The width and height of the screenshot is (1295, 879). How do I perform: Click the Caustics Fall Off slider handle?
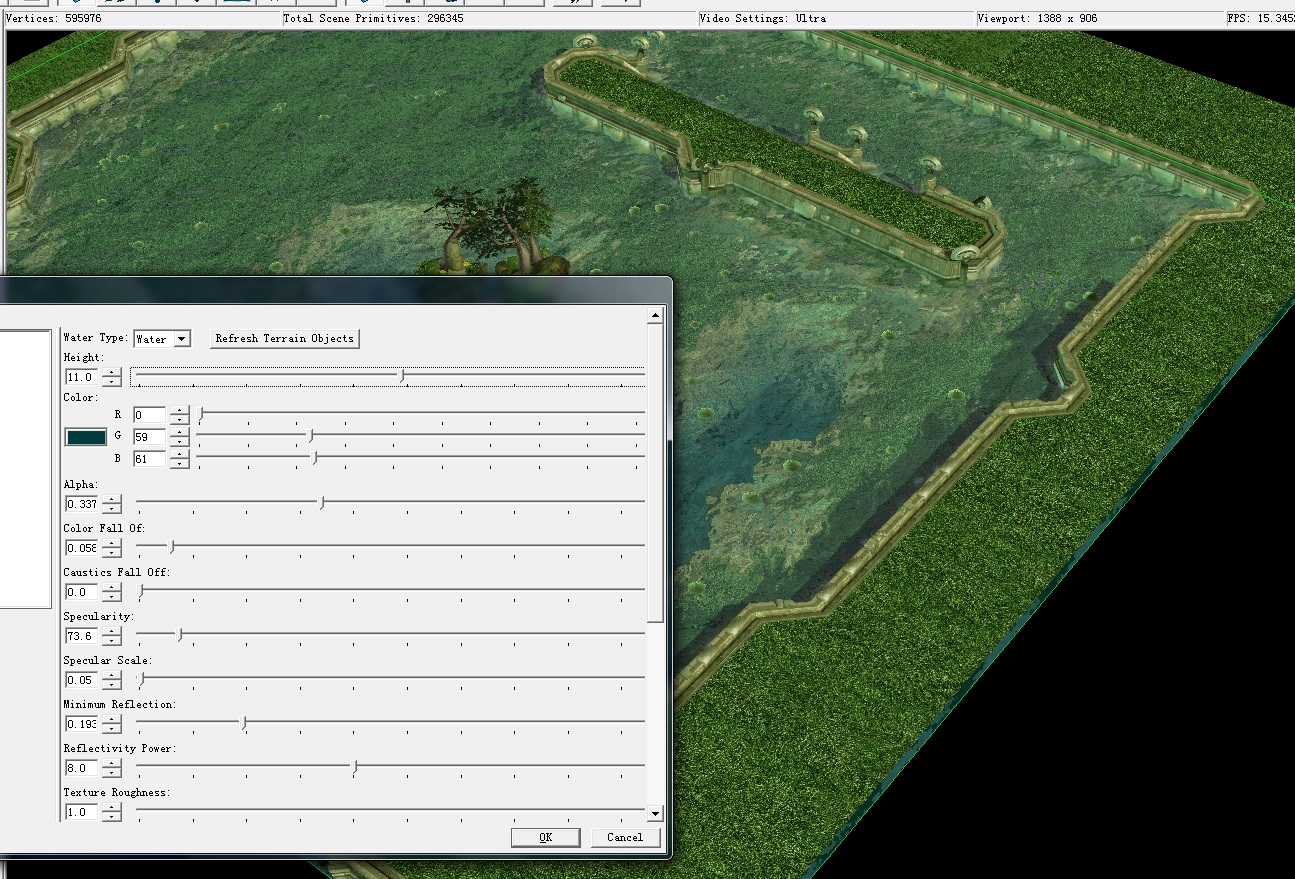(141, 590)
